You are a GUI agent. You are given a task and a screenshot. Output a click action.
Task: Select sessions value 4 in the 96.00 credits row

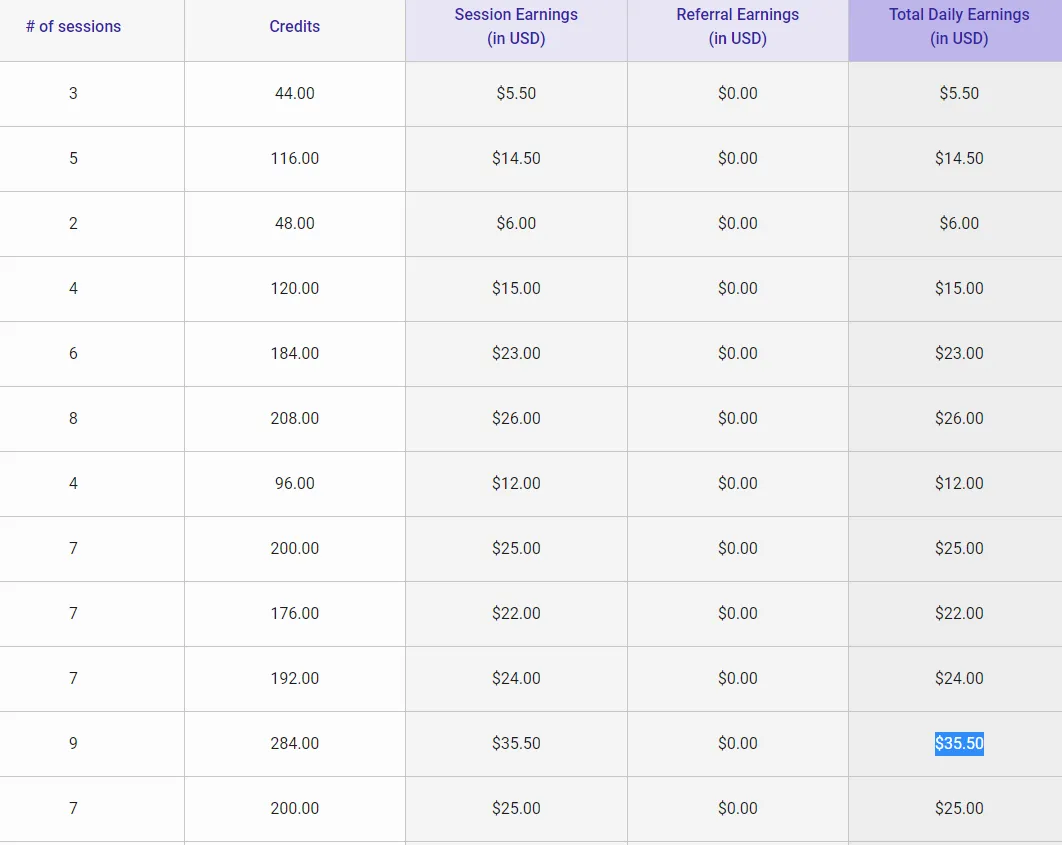point(73,483)
